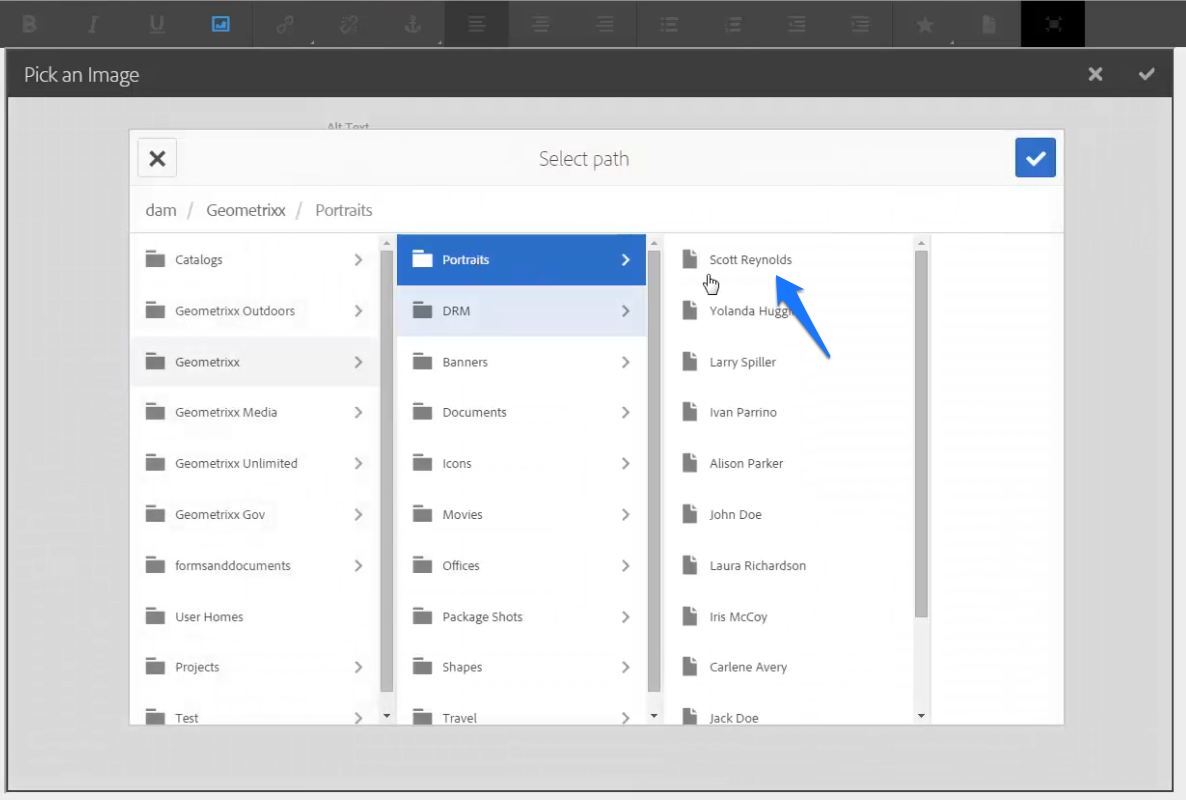Expand the Geometrixx Outdoors folder
The height and width of the screenshot is (800, 1186).
tap(358, 311)
